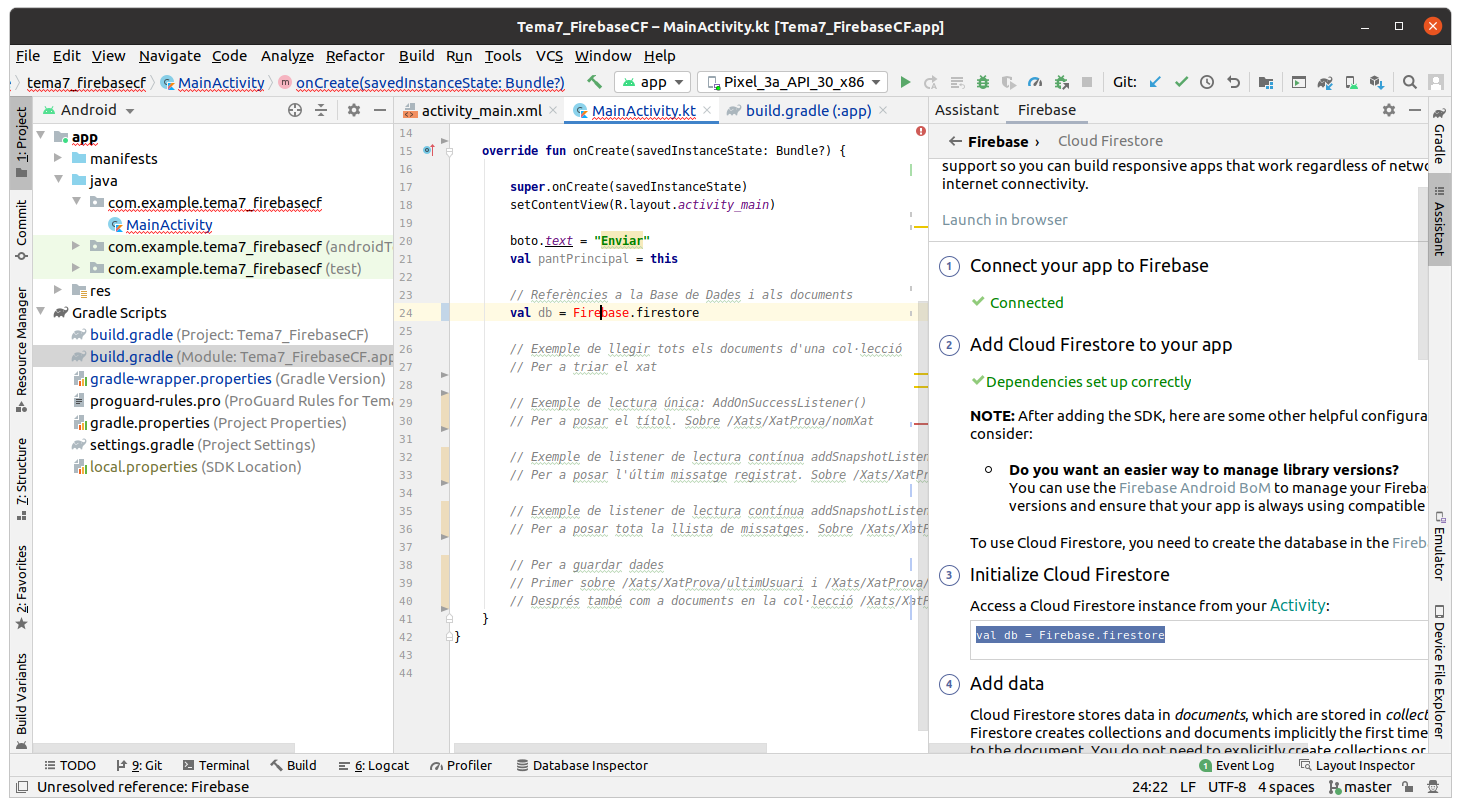Toggle the 1: Project tool window
This screenshot has height=807, width=1461.
point(21,141)
